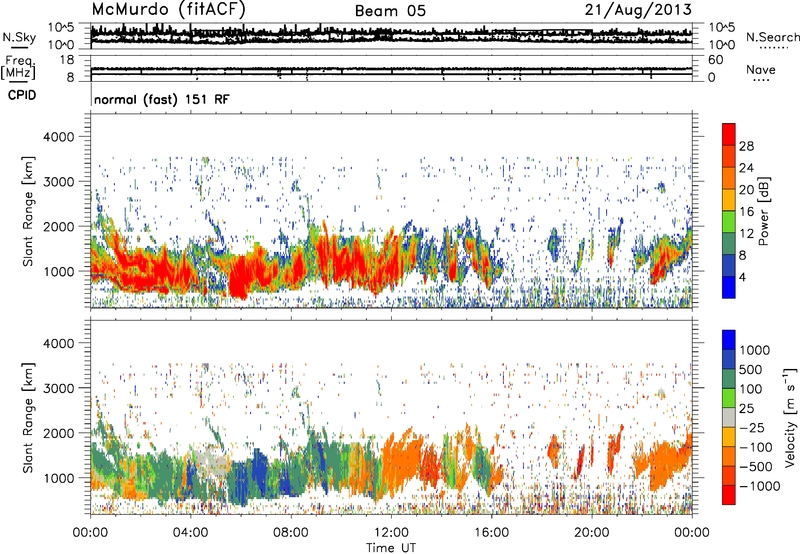
Task: Click the 1000 tick in power panel
Action: click(x=58, y=271)
